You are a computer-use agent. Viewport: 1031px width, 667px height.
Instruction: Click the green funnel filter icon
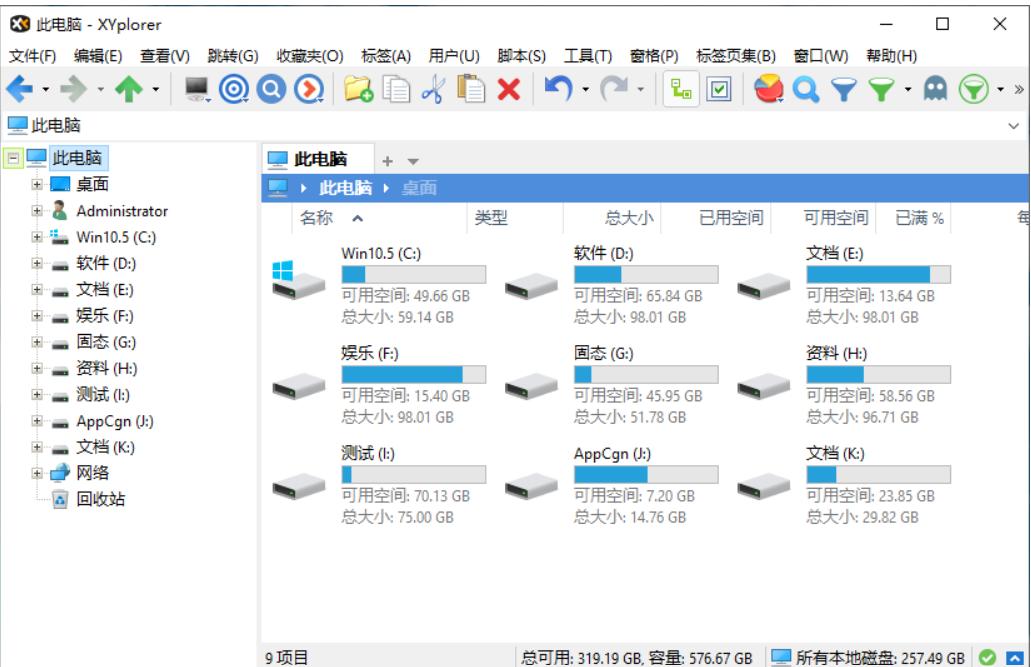(881, 89)
